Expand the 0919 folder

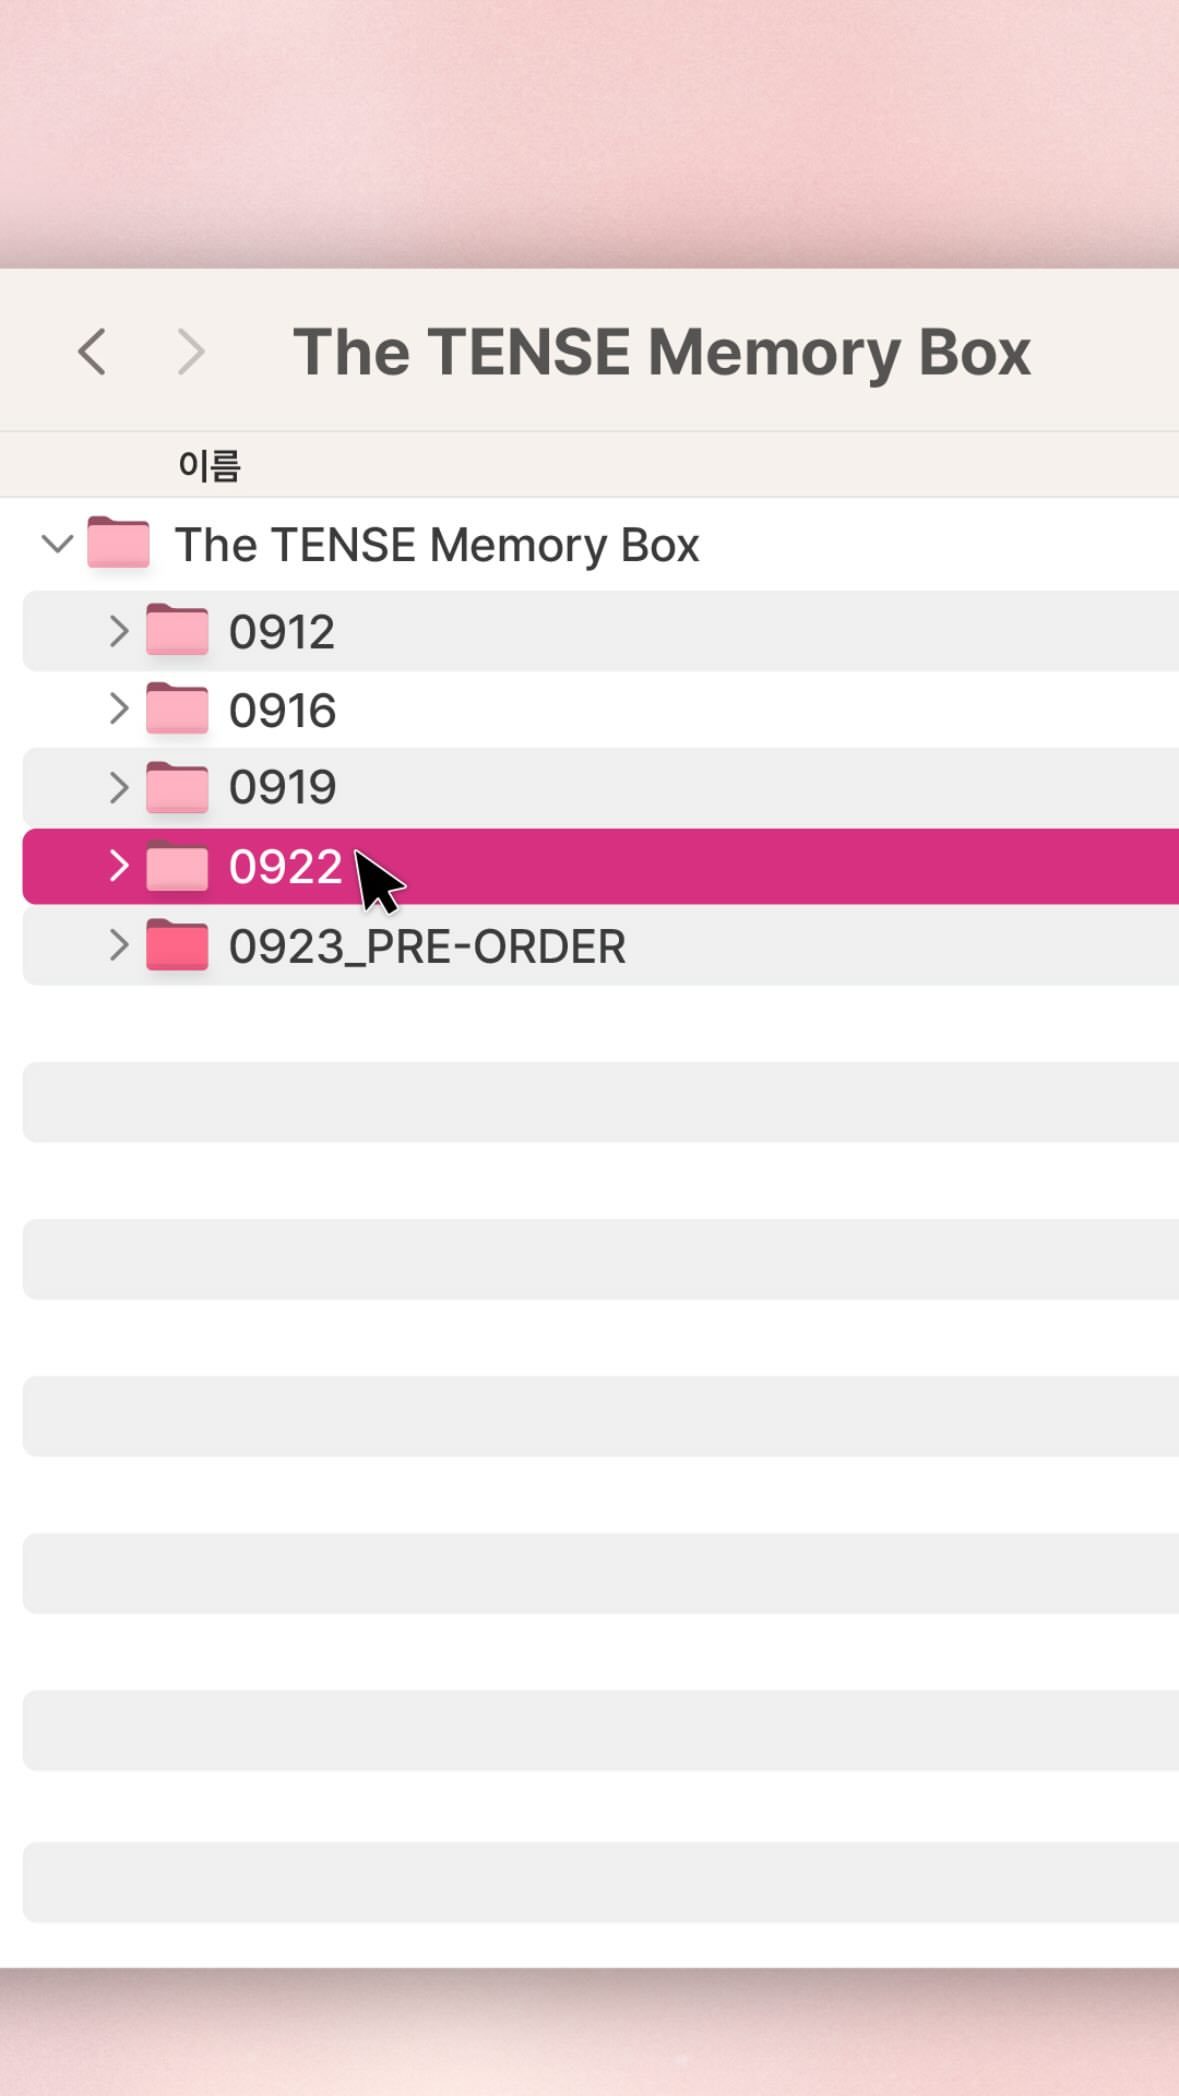pyautogui.click(x=118, y=788)
